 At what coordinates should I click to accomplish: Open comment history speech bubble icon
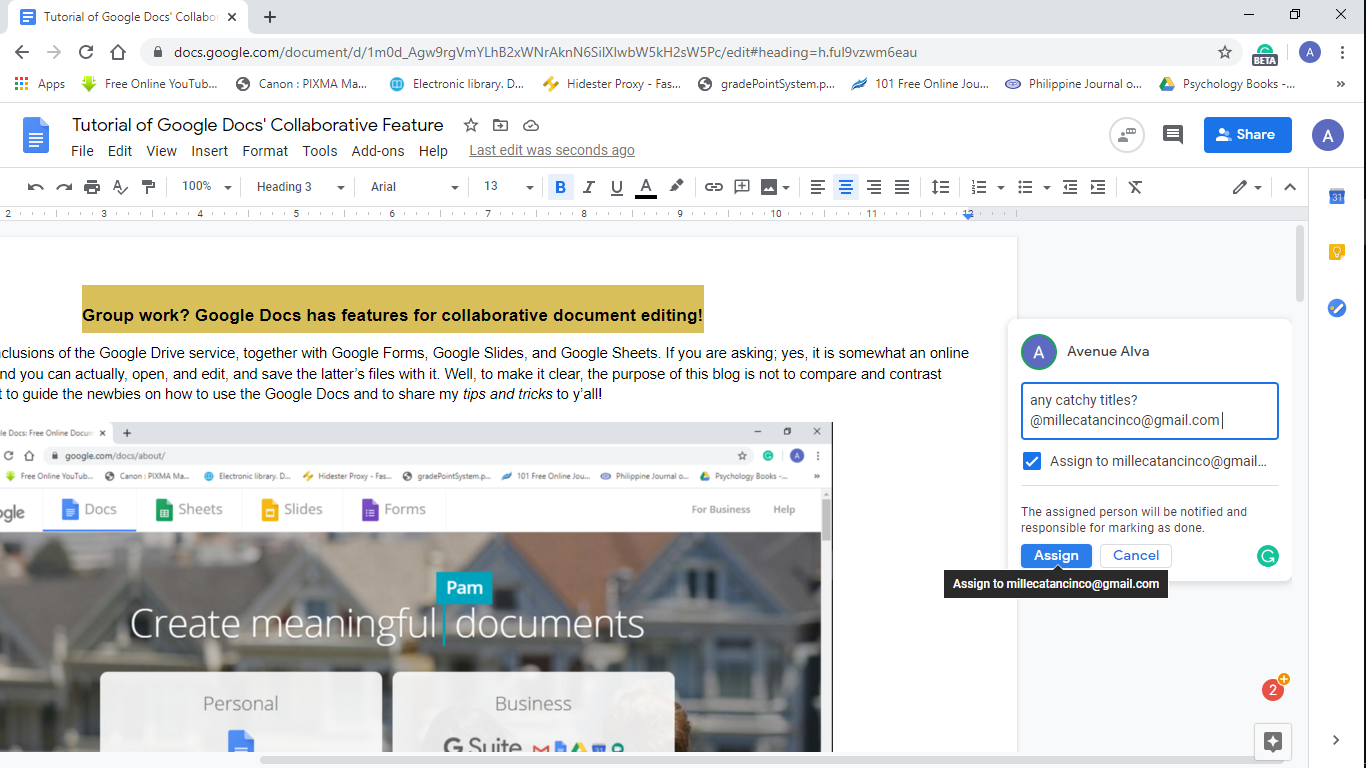(x=1173, y=134)
